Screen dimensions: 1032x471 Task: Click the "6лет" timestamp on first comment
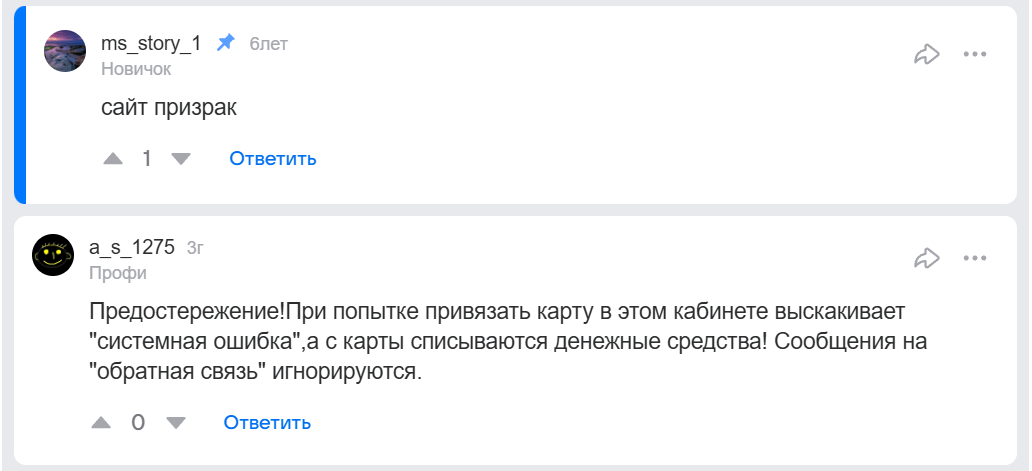click(268, 45)
